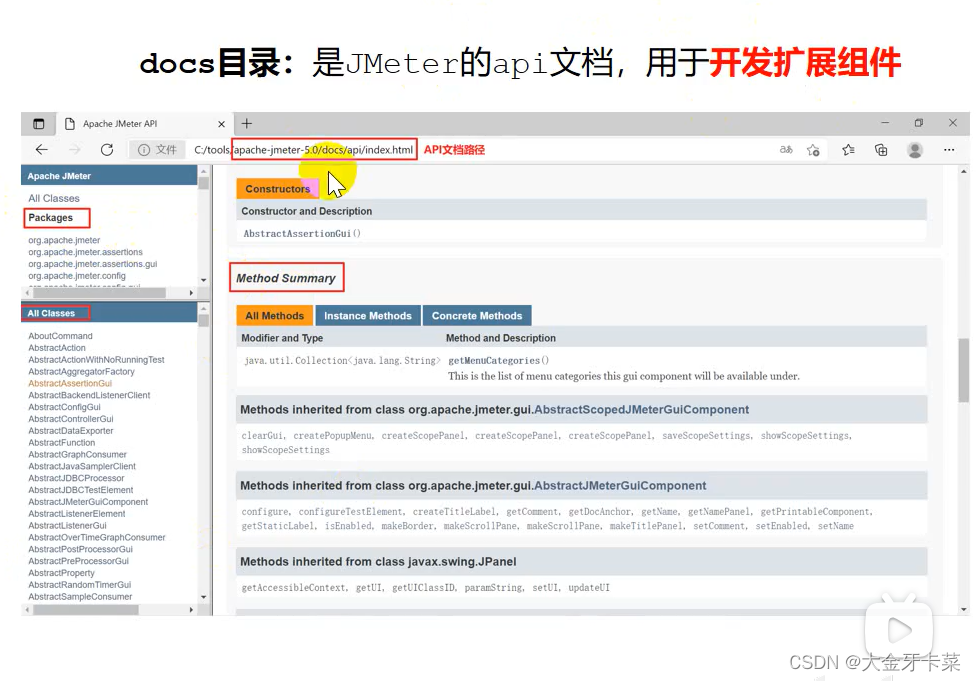
Task: Open package org.apache.jmeter.assertions.gui
Action: [93, 264]
